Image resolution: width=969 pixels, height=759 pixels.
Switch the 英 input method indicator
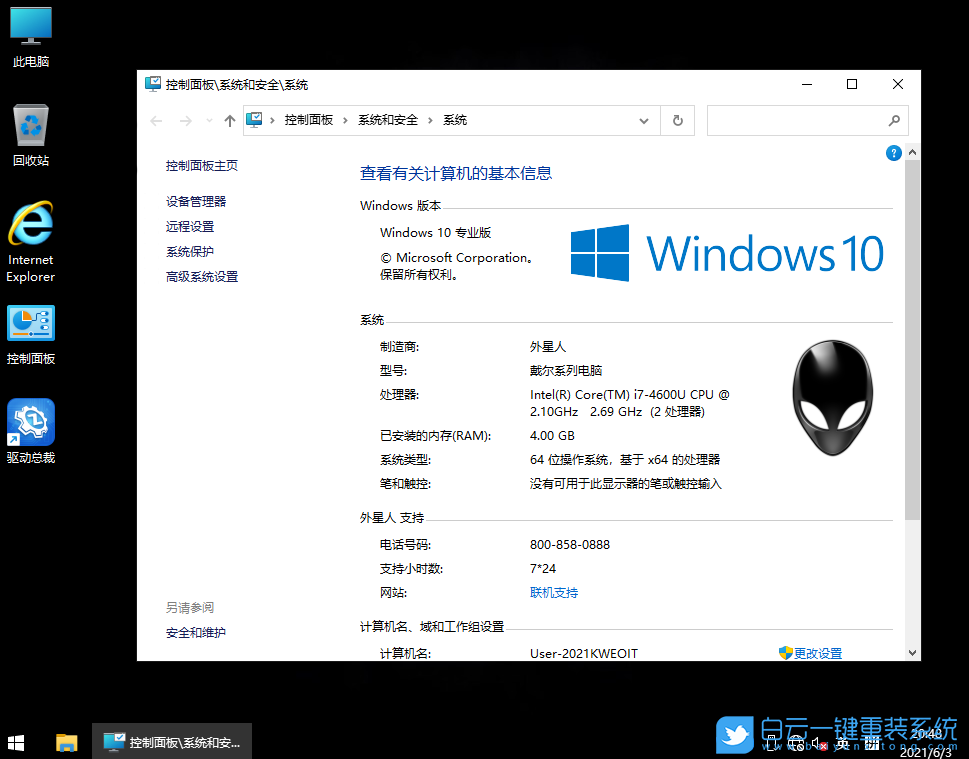pos(843,742)
